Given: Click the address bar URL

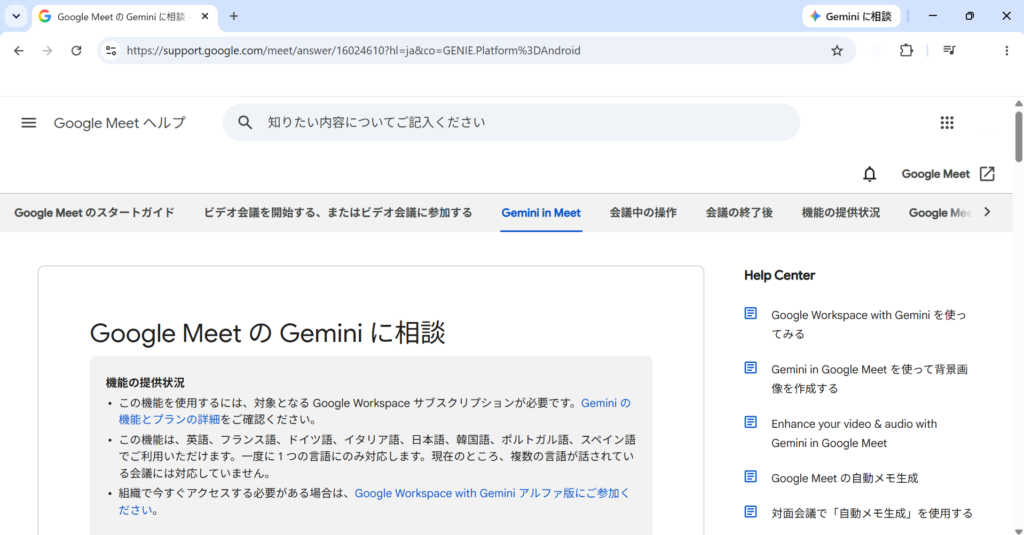Looking at the screenshot, I should tap(353, 50).
